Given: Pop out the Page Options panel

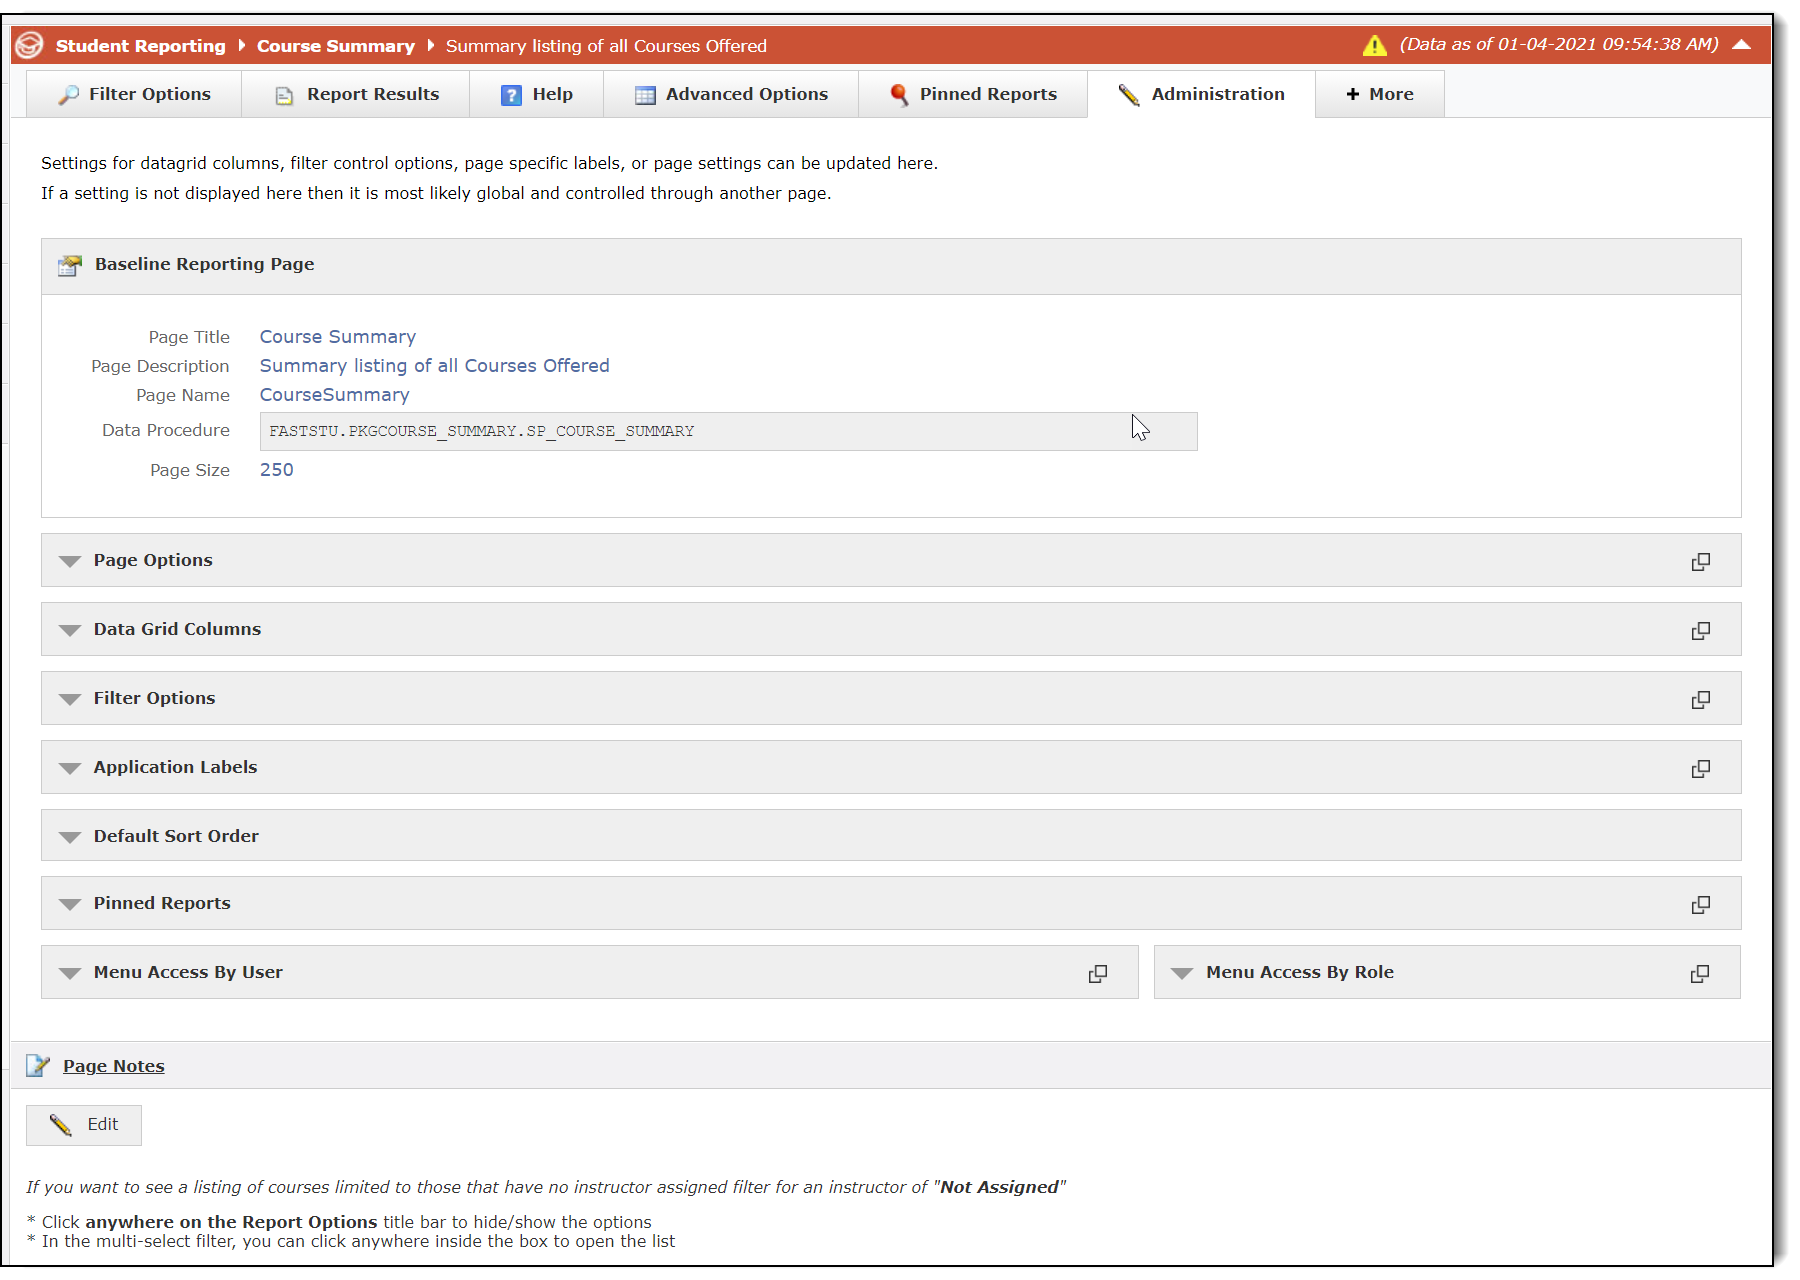Looking at the screenshot, I should pos(1700,562).
